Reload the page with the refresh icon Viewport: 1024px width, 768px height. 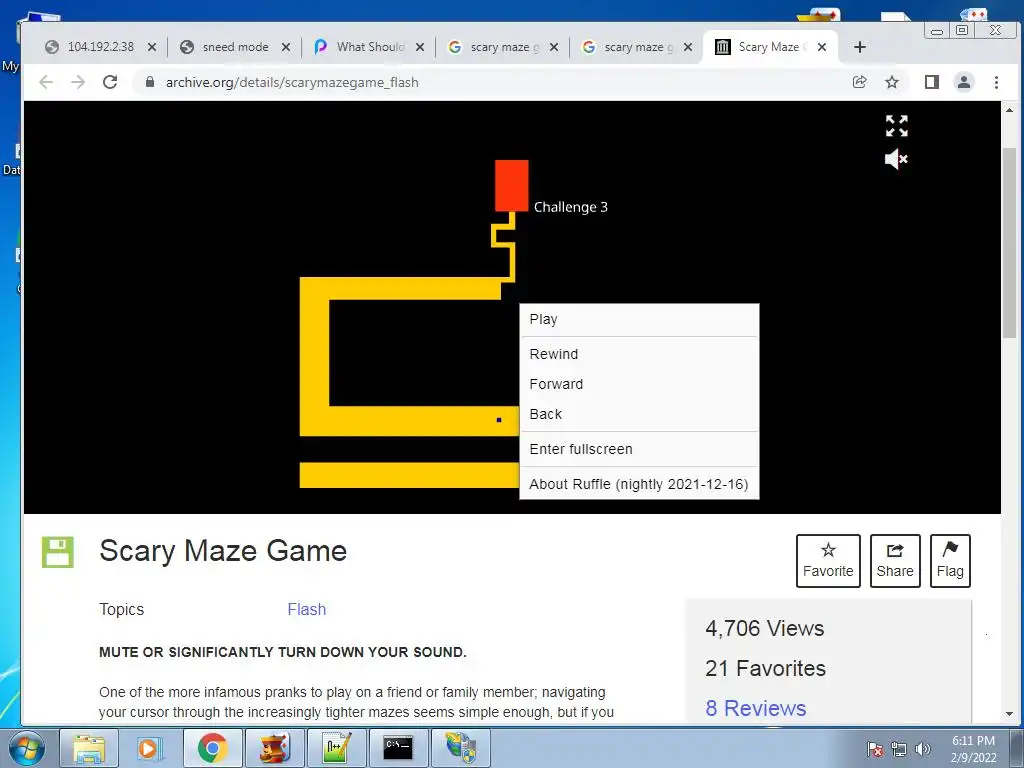tap(110, 82)
